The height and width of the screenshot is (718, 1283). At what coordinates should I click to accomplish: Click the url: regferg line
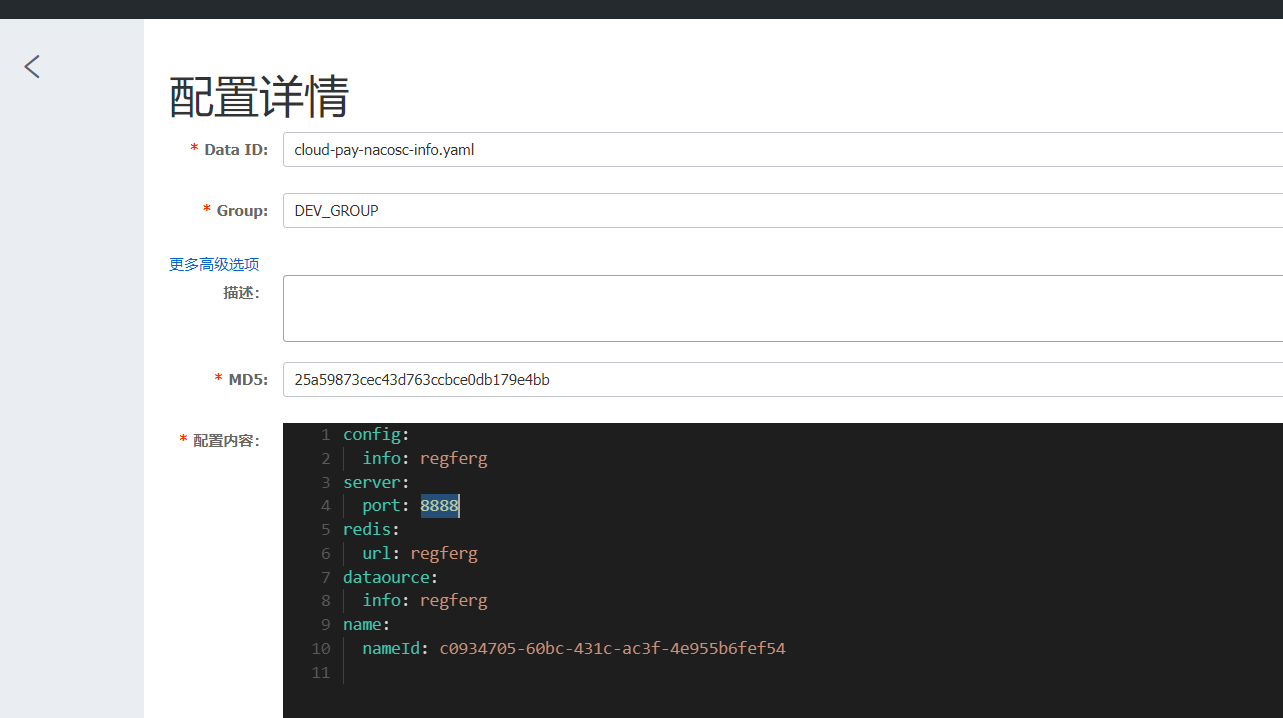point(420,553)
